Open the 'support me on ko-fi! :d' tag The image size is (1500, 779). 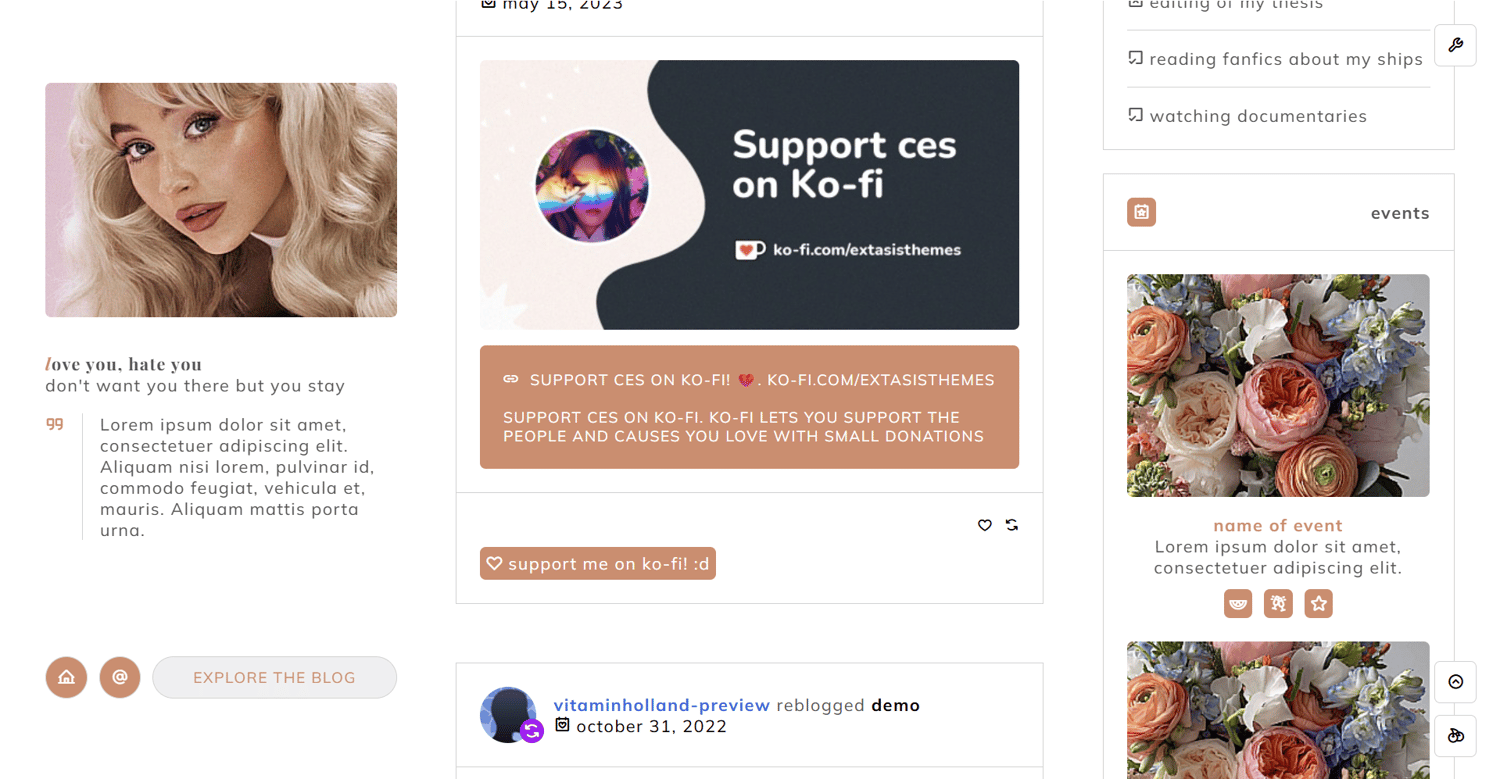[598, 564]
